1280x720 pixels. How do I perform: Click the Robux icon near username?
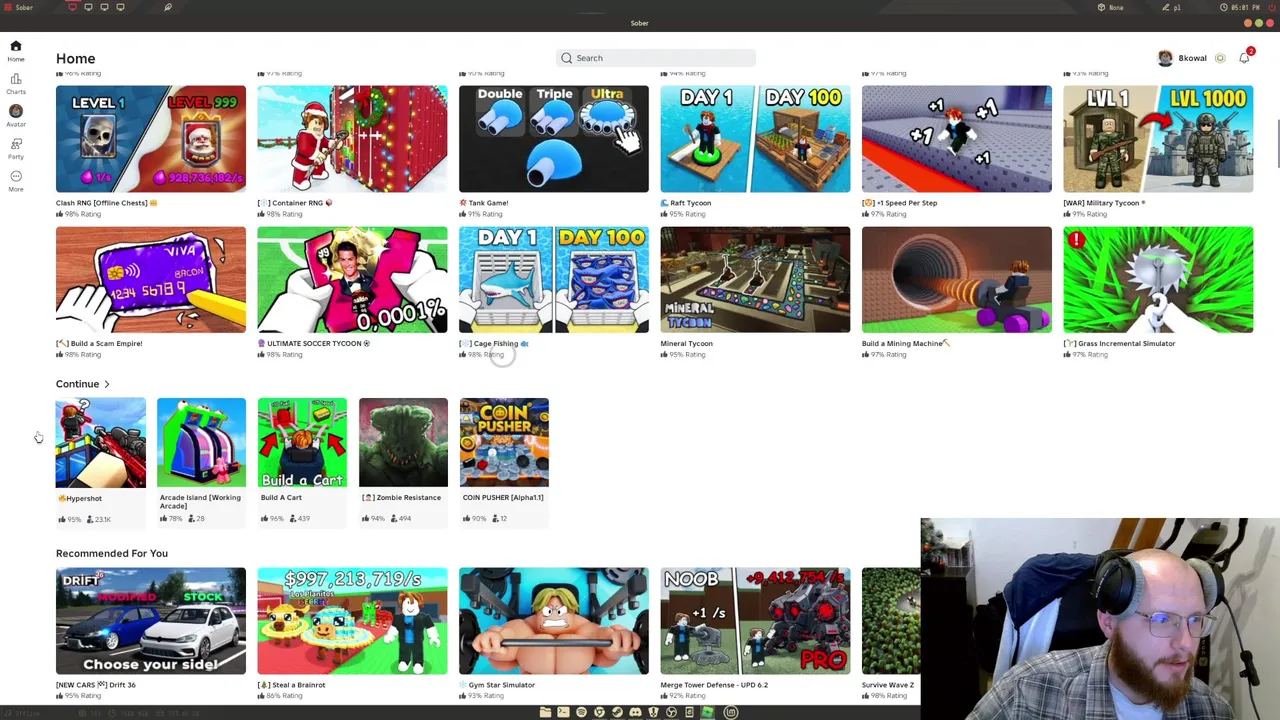point(1220,58)
